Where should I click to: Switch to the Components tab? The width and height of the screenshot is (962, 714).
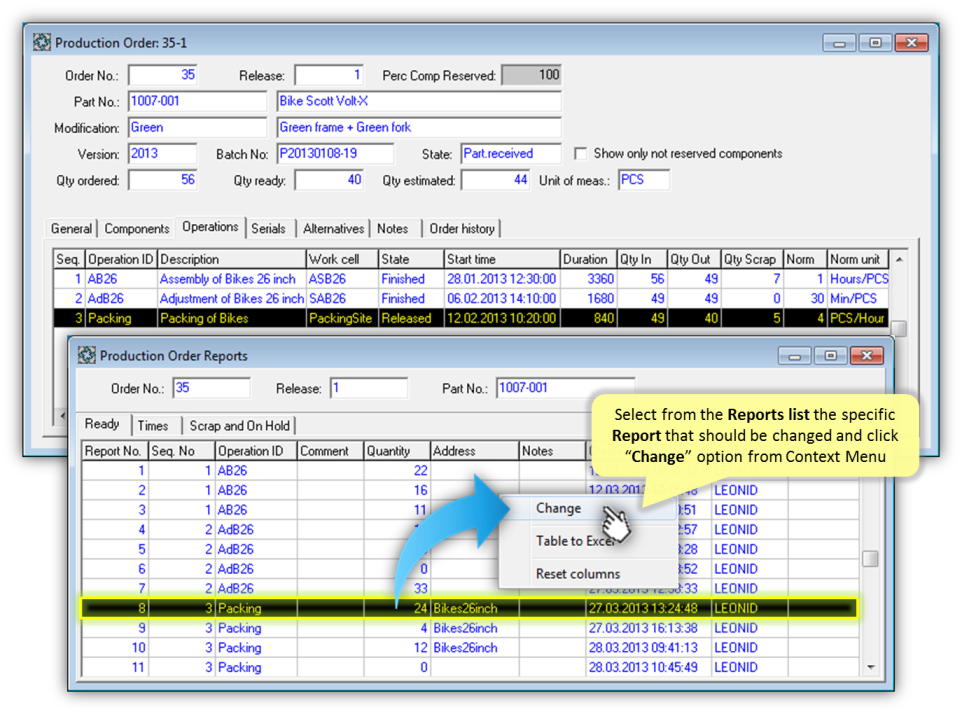pyautogui.click(x=137, y=228)
